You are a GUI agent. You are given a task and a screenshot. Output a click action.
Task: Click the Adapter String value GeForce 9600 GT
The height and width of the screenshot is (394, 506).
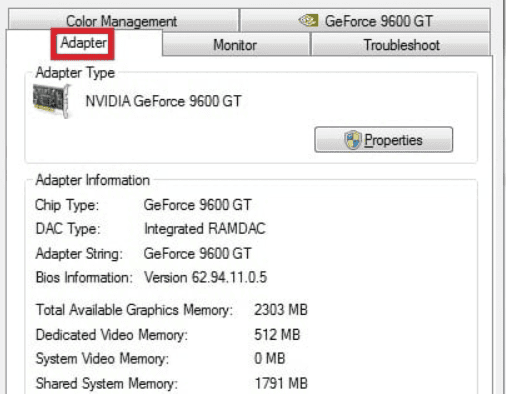[x=197, y=254]
